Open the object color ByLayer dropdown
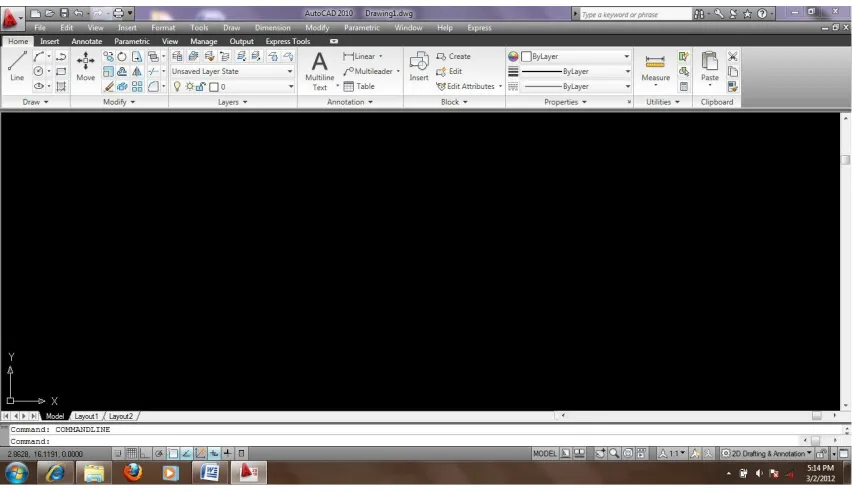854x492 pixels. pos(576,57)
